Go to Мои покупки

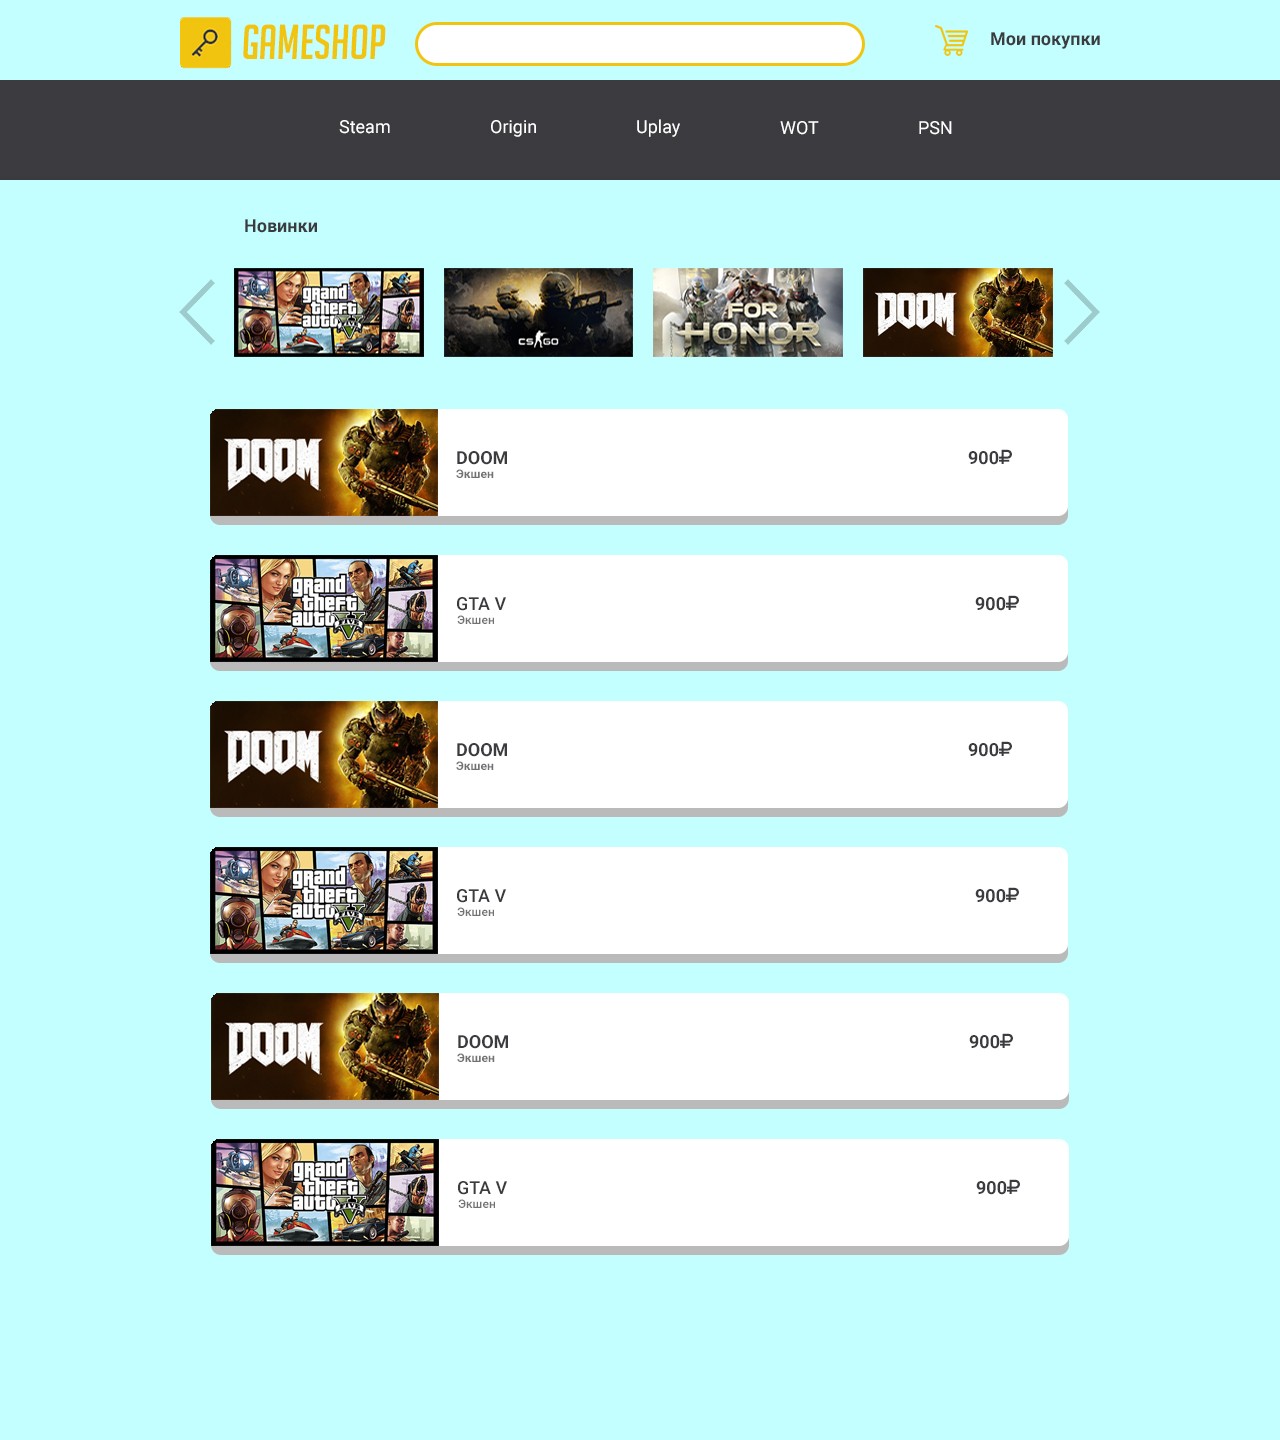pyautogui.click(x=1045, y=39)
